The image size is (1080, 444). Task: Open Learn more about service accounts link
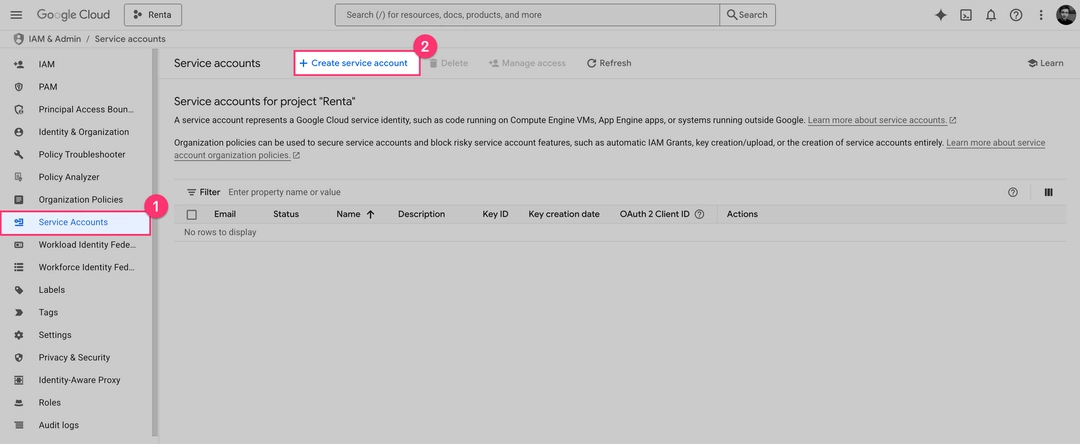click(877, 120)
